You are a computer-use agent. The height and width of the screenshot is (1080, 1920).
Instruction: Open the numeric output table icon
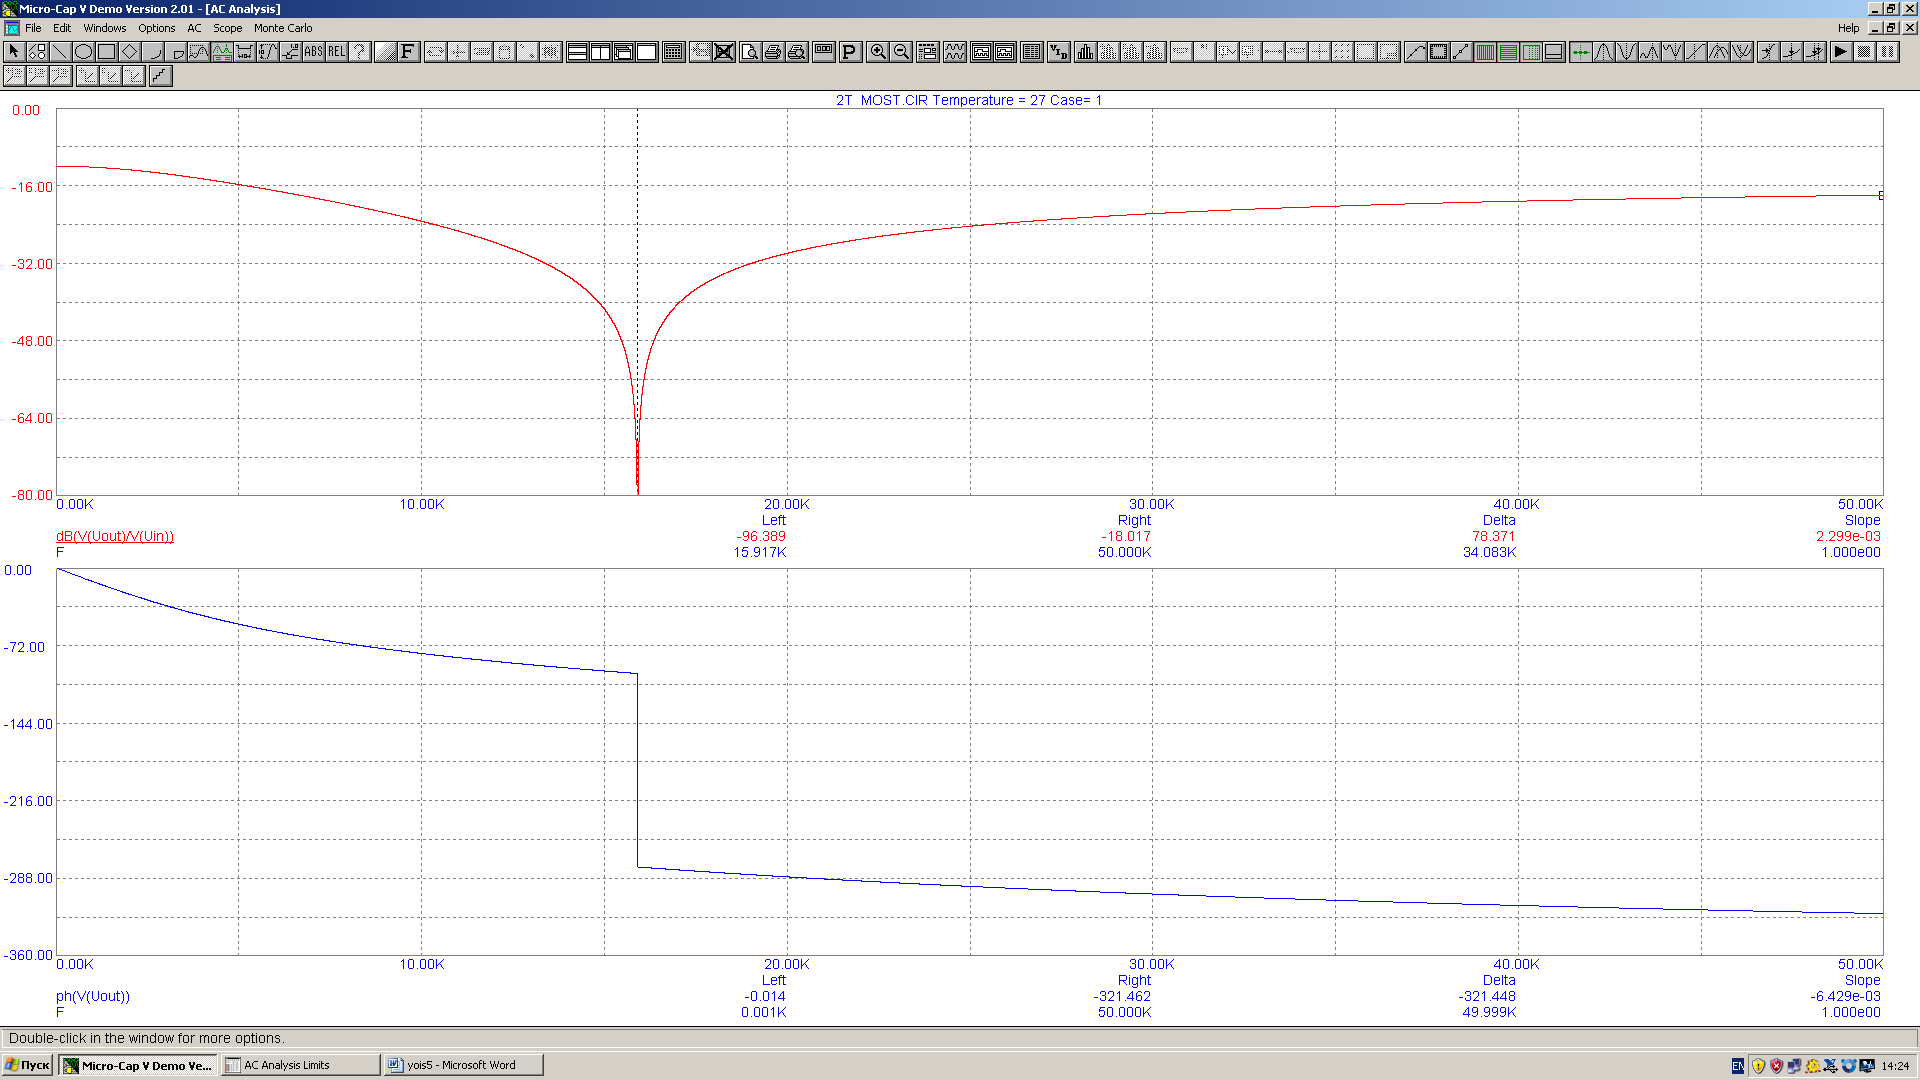pyautogui.click(x=1031, y=52)
